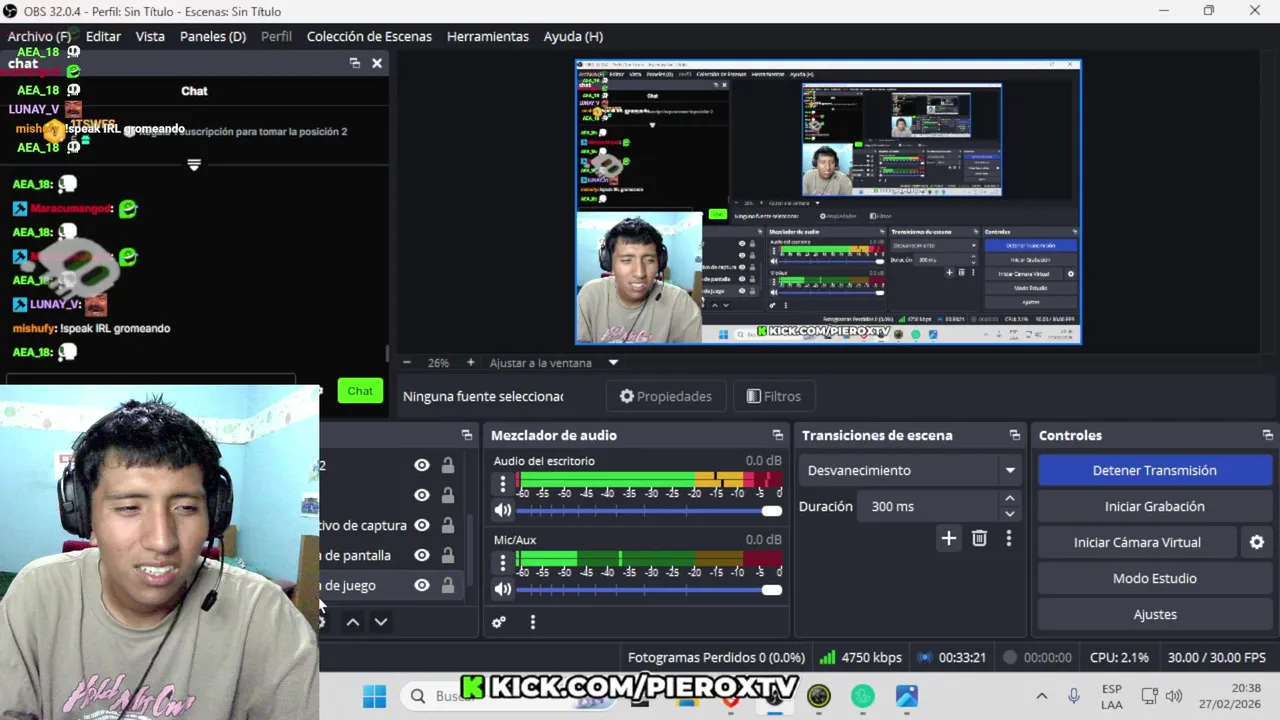Zoom out the preview with minus

click(406, 363)
